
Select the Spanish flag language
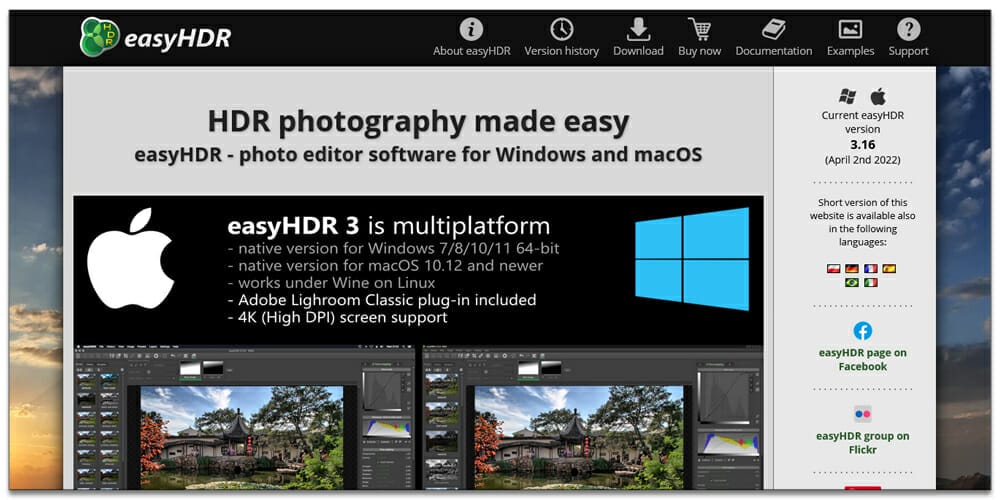coord(889,268)
